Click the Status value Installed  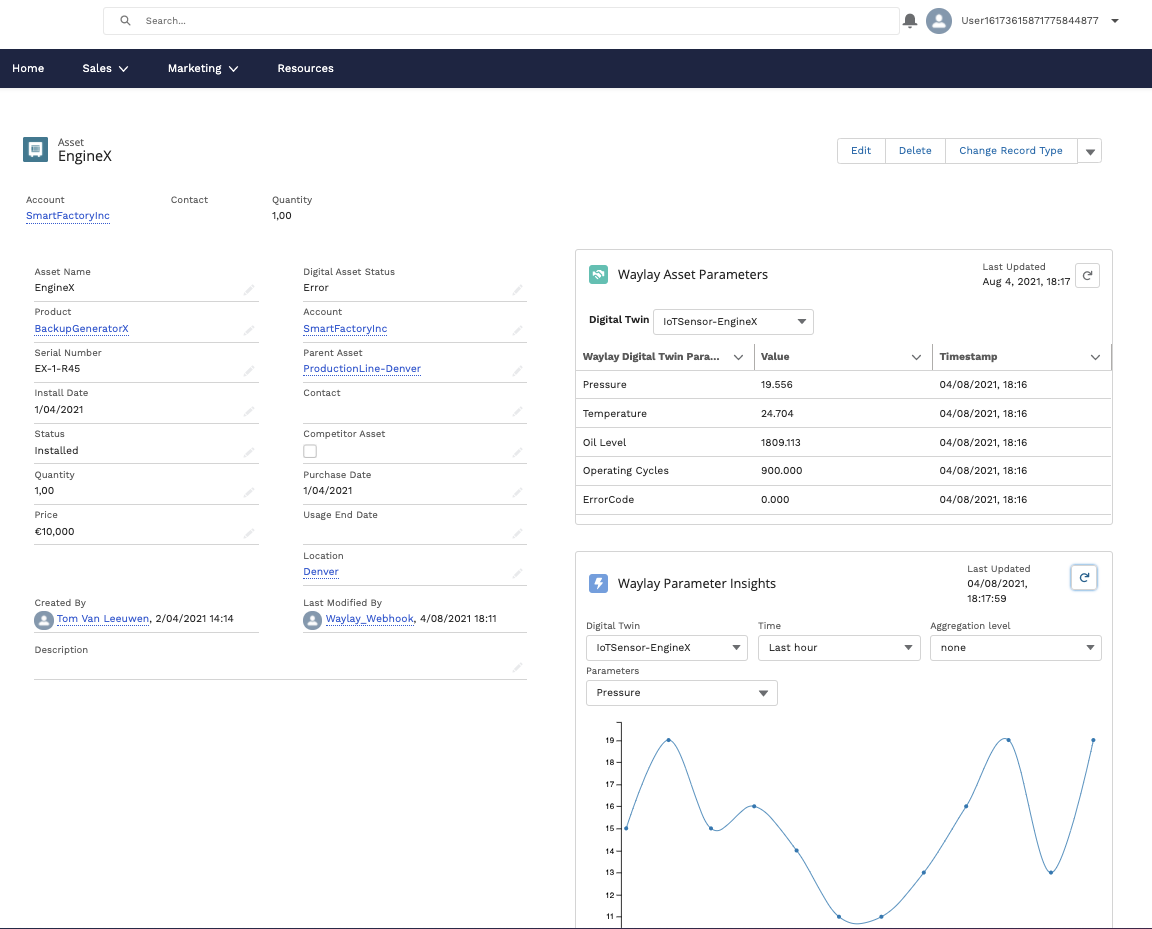click(57, 451)
